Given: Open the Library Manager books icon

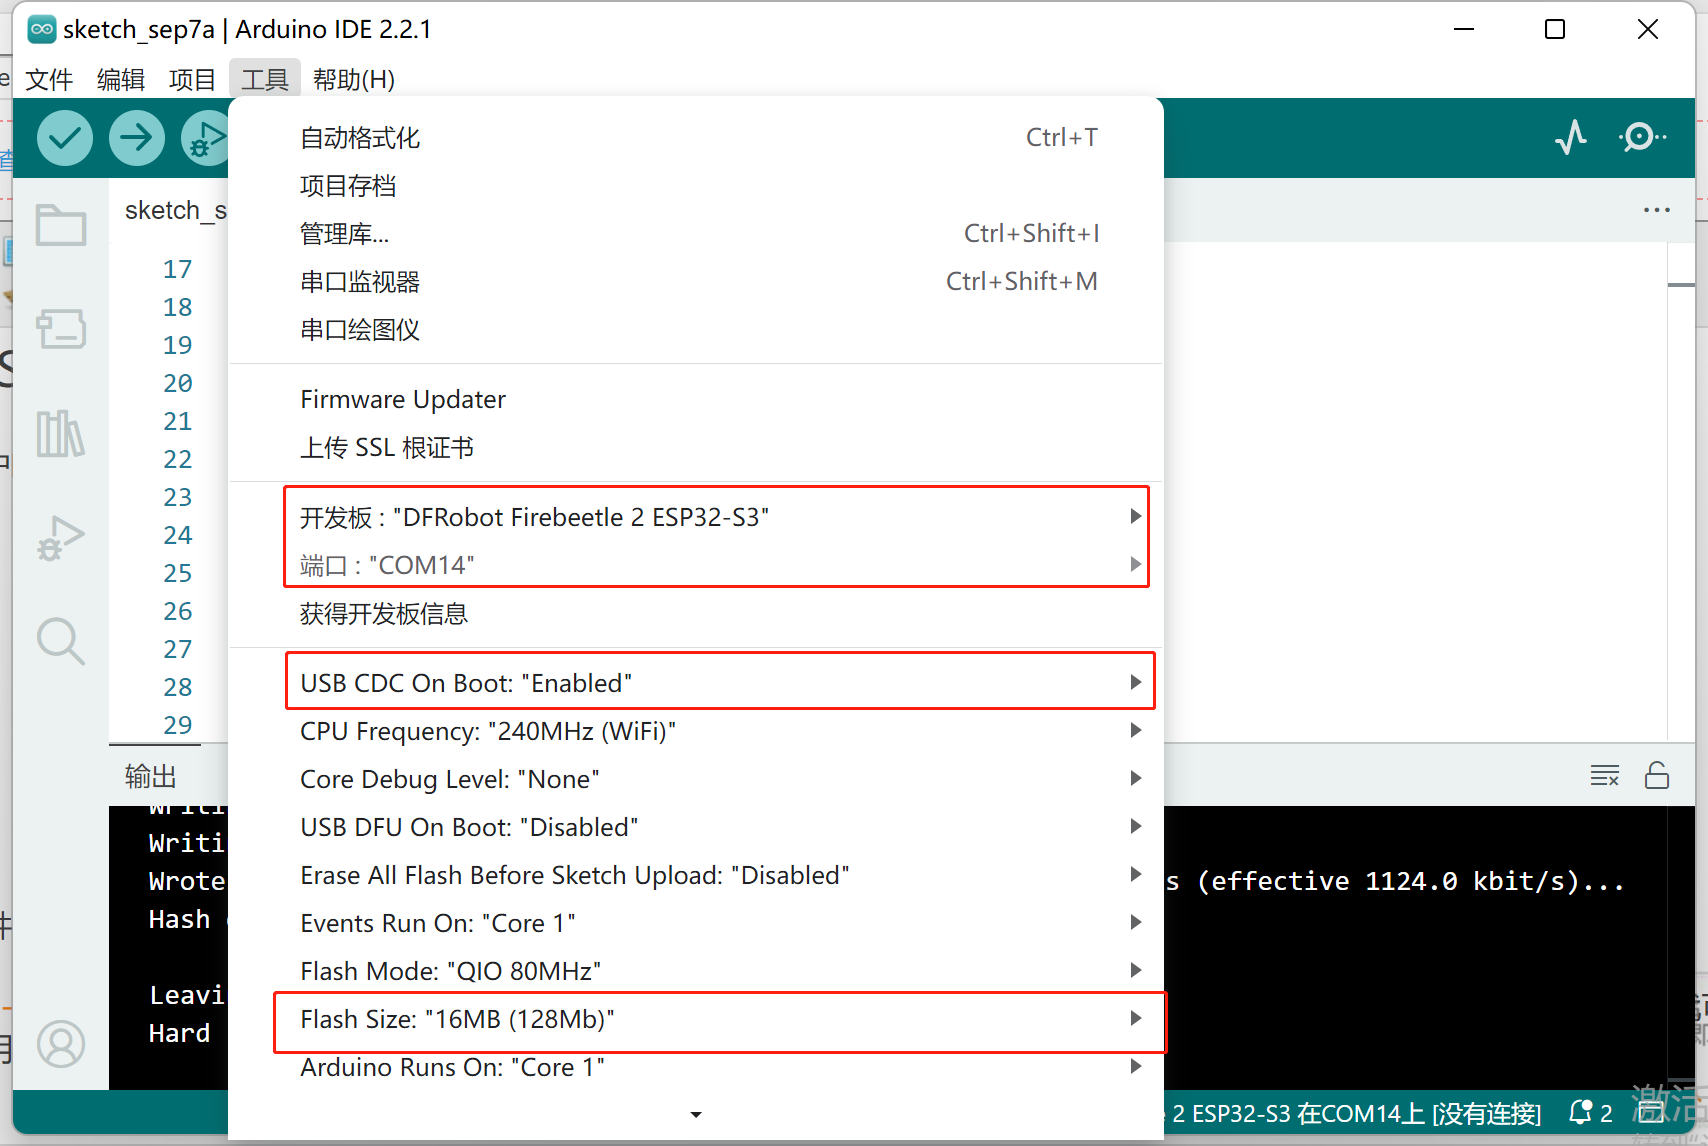Looking at the screenshot, I should 61,433.
